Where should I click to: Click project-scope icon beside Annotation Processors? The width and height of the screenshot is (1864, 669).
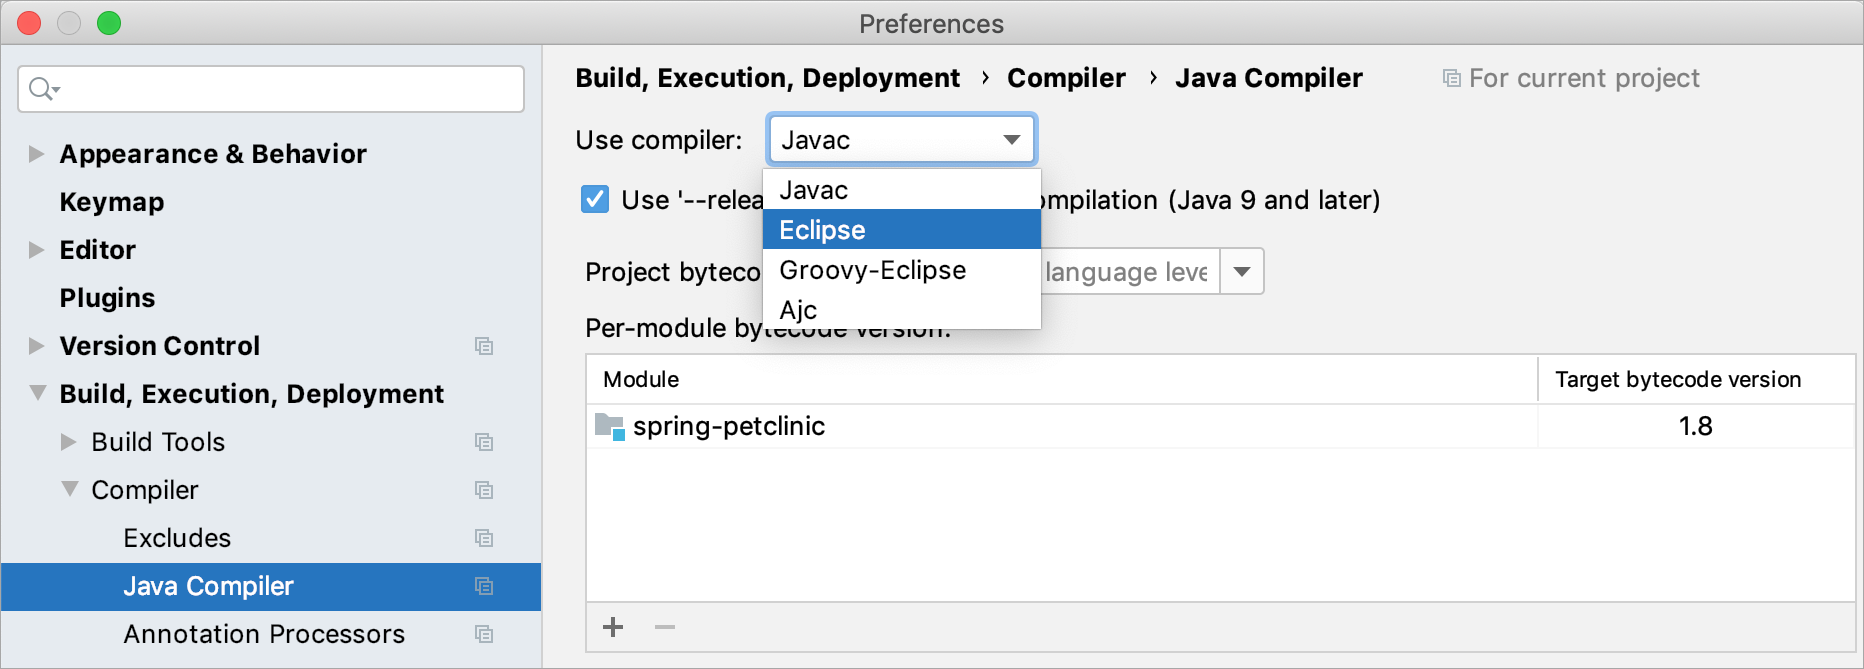484,634
